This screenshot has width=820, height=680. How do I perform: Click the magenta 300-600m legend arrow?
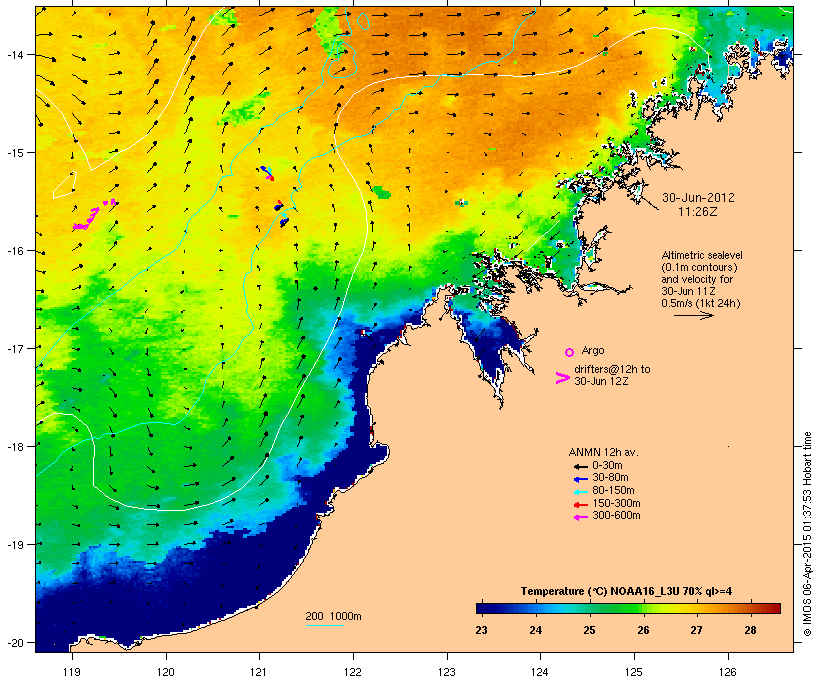click(580, 517)
